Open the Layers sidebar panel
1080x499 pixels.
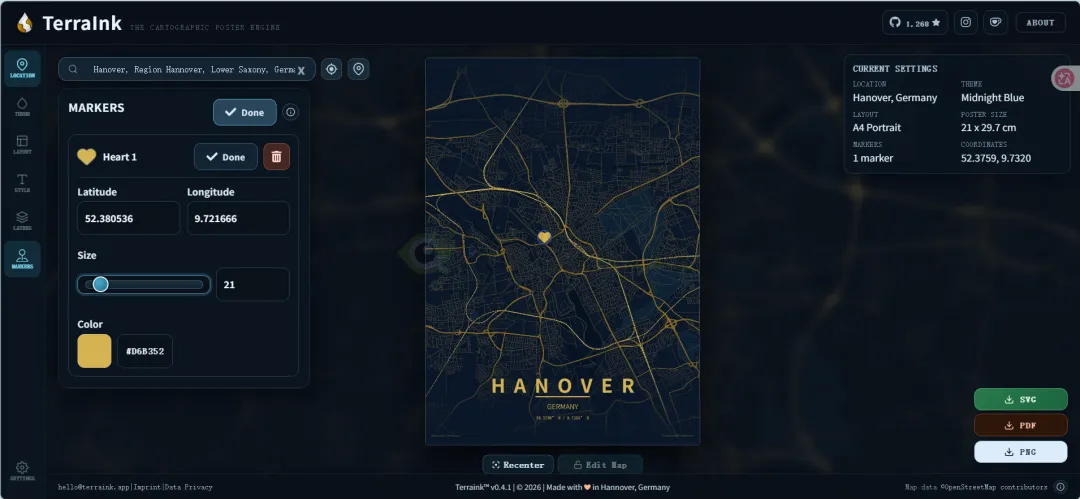22,221
